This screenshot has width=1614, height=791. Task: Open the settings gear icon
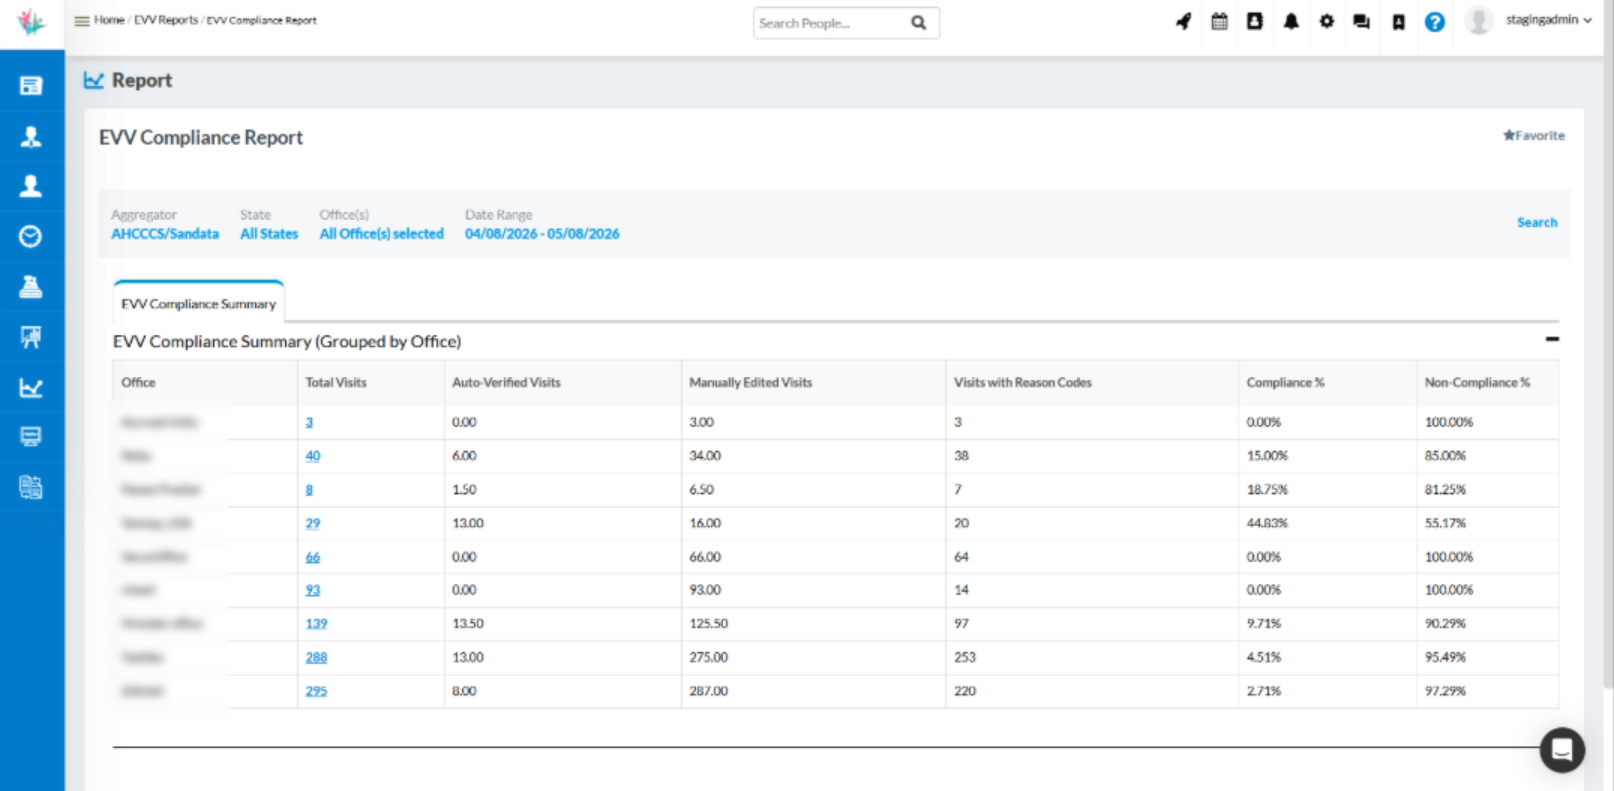pyautogui.click(x=1326, y=21)
